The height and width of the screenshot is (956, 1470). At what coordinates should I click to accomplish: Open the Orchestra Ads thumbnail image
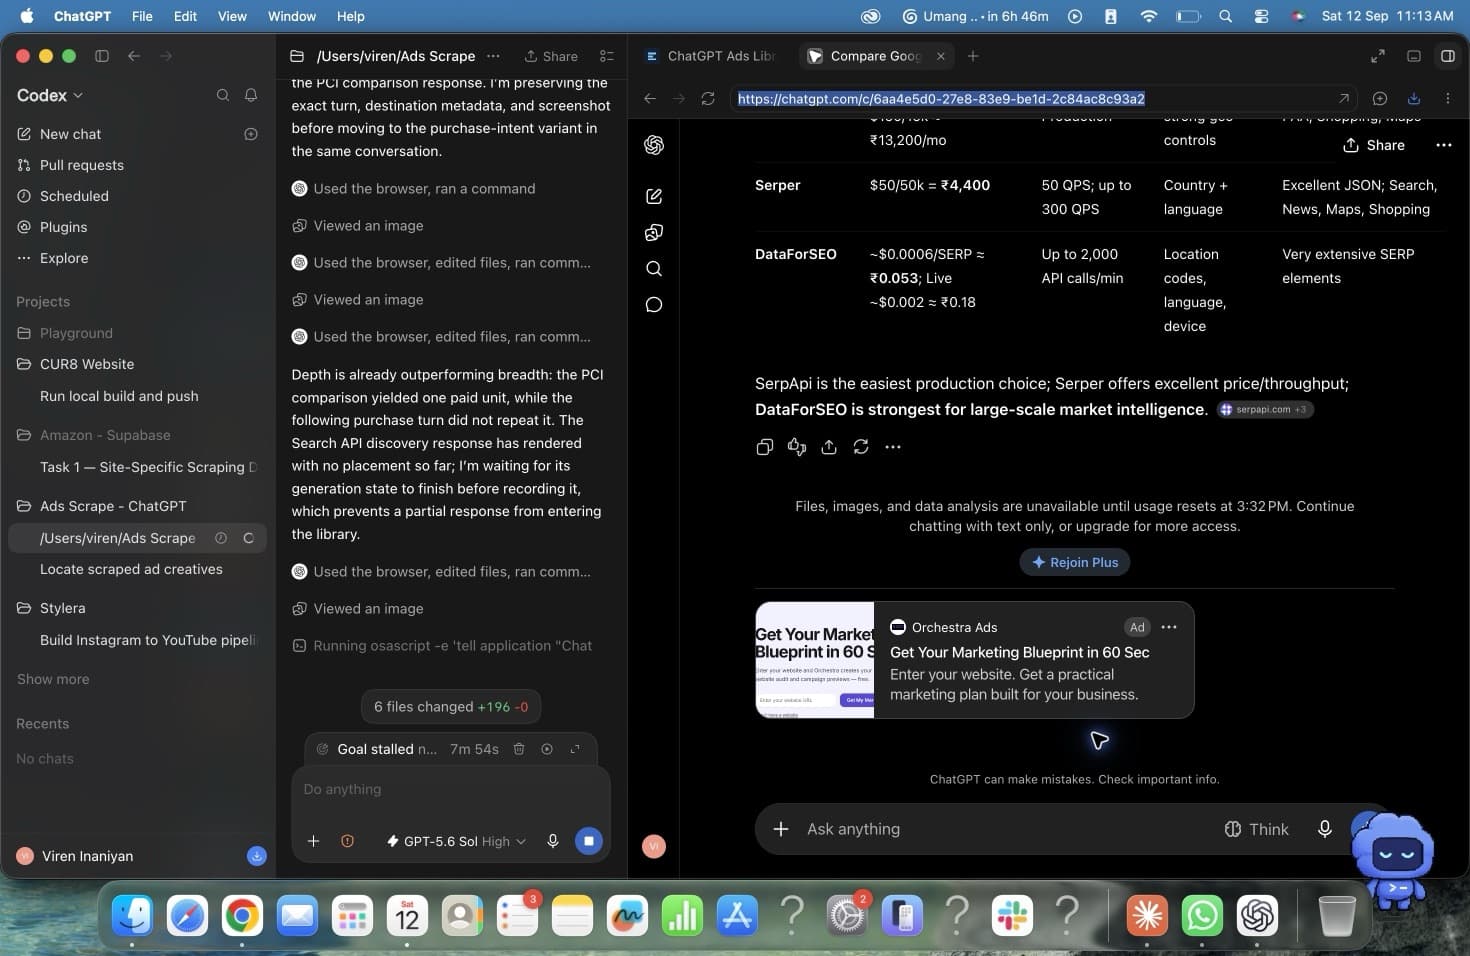click(815, 660)
